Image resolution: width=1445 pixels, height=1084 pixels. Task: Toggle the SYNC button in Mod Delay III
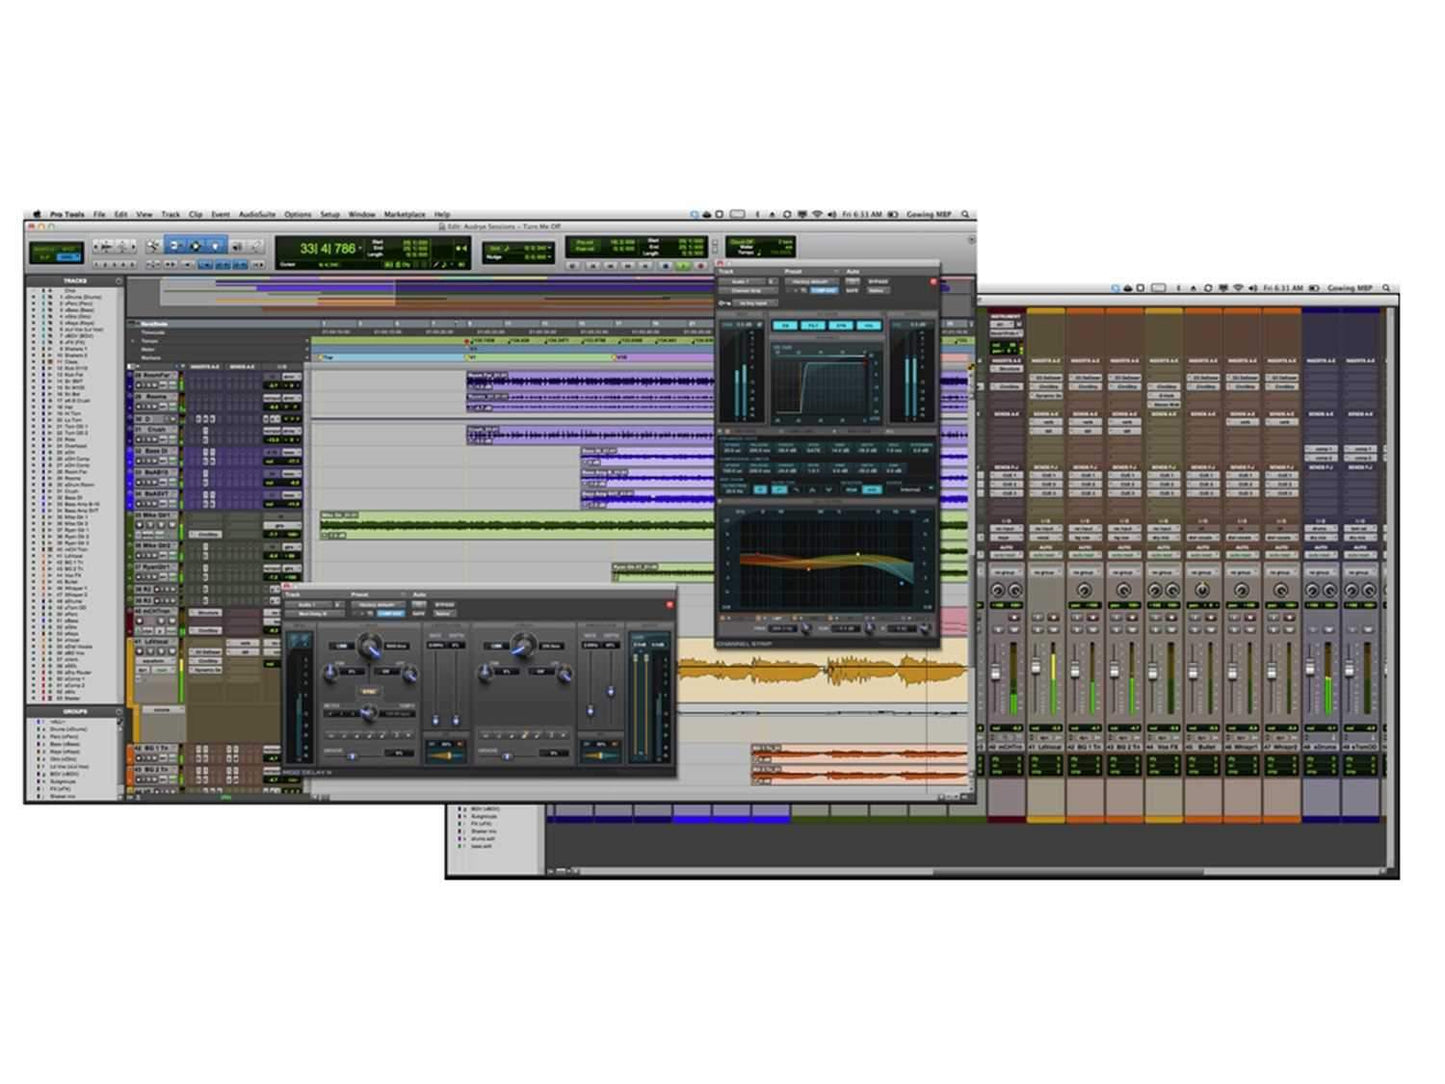(x=369, y=692)
